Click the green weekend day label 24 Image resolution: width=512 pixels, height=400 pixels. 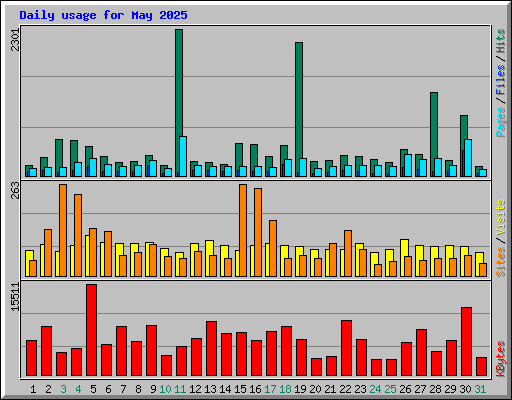[375, 389]
